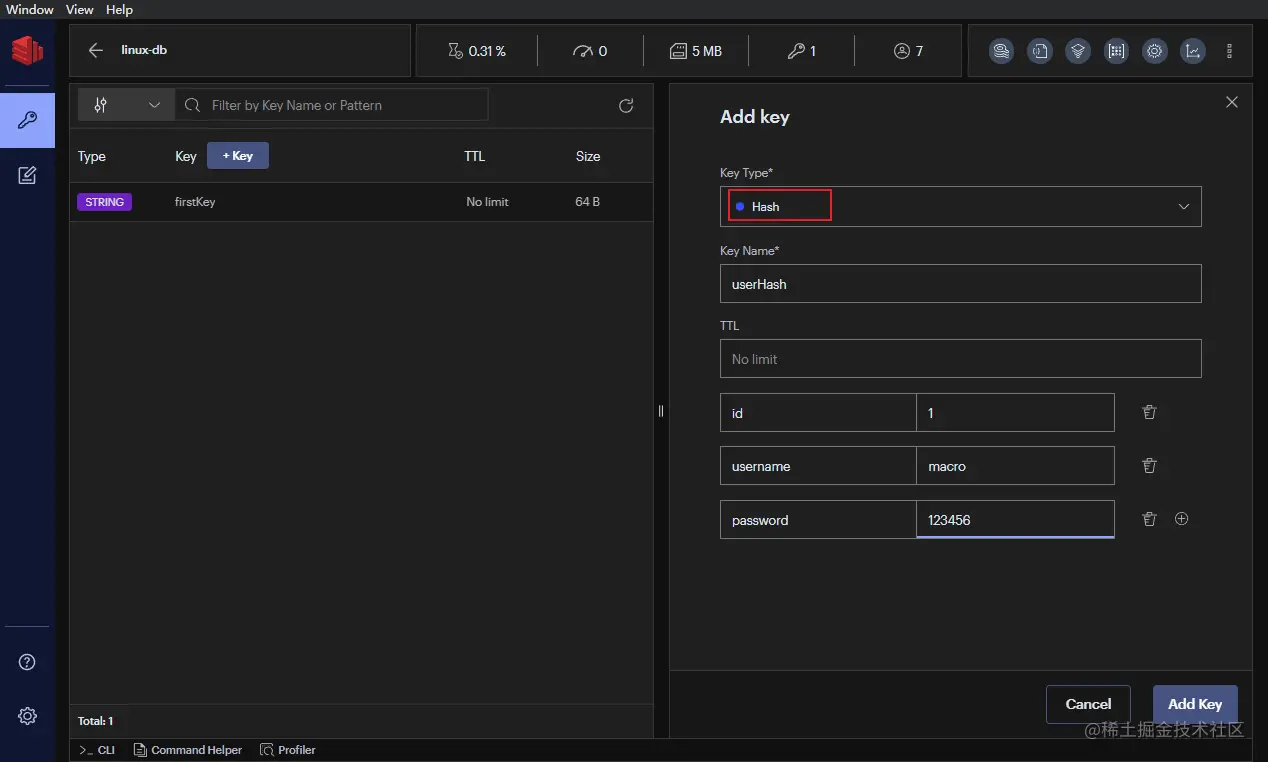Click the value input containing macro
Viewport: 1268px width, 762px height.
[1015, 466]
